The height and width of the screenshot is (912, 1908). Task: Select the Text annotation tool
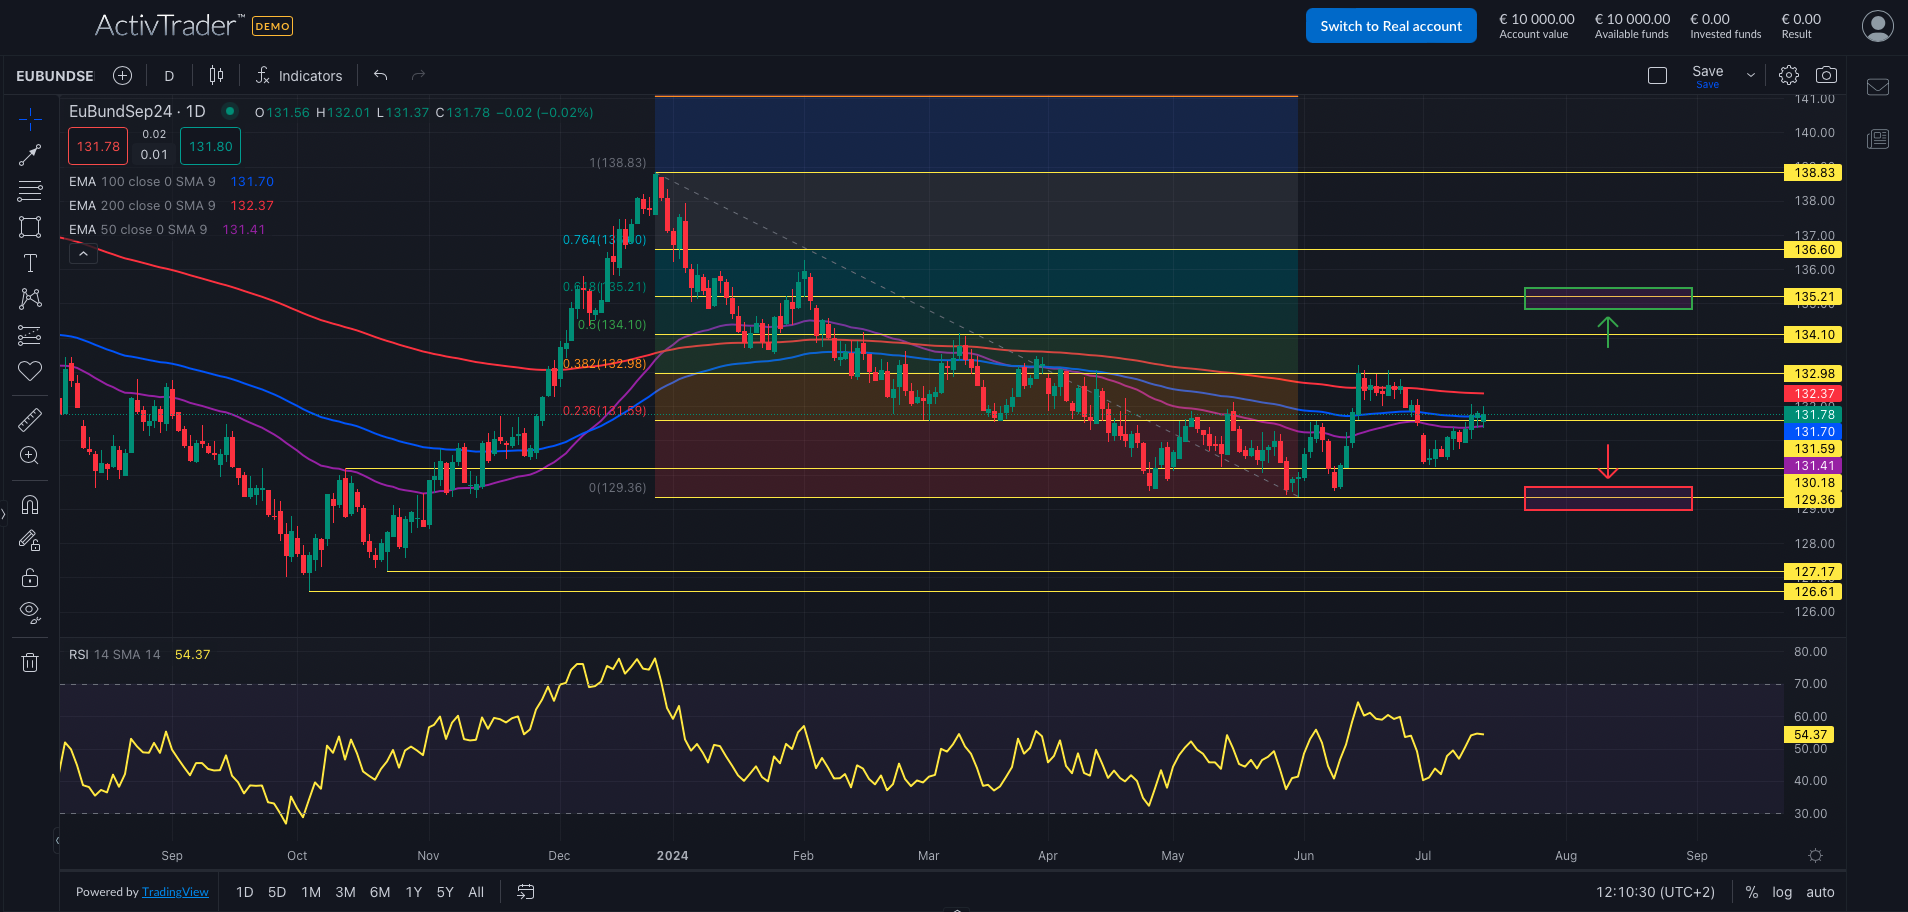(30, 263)
